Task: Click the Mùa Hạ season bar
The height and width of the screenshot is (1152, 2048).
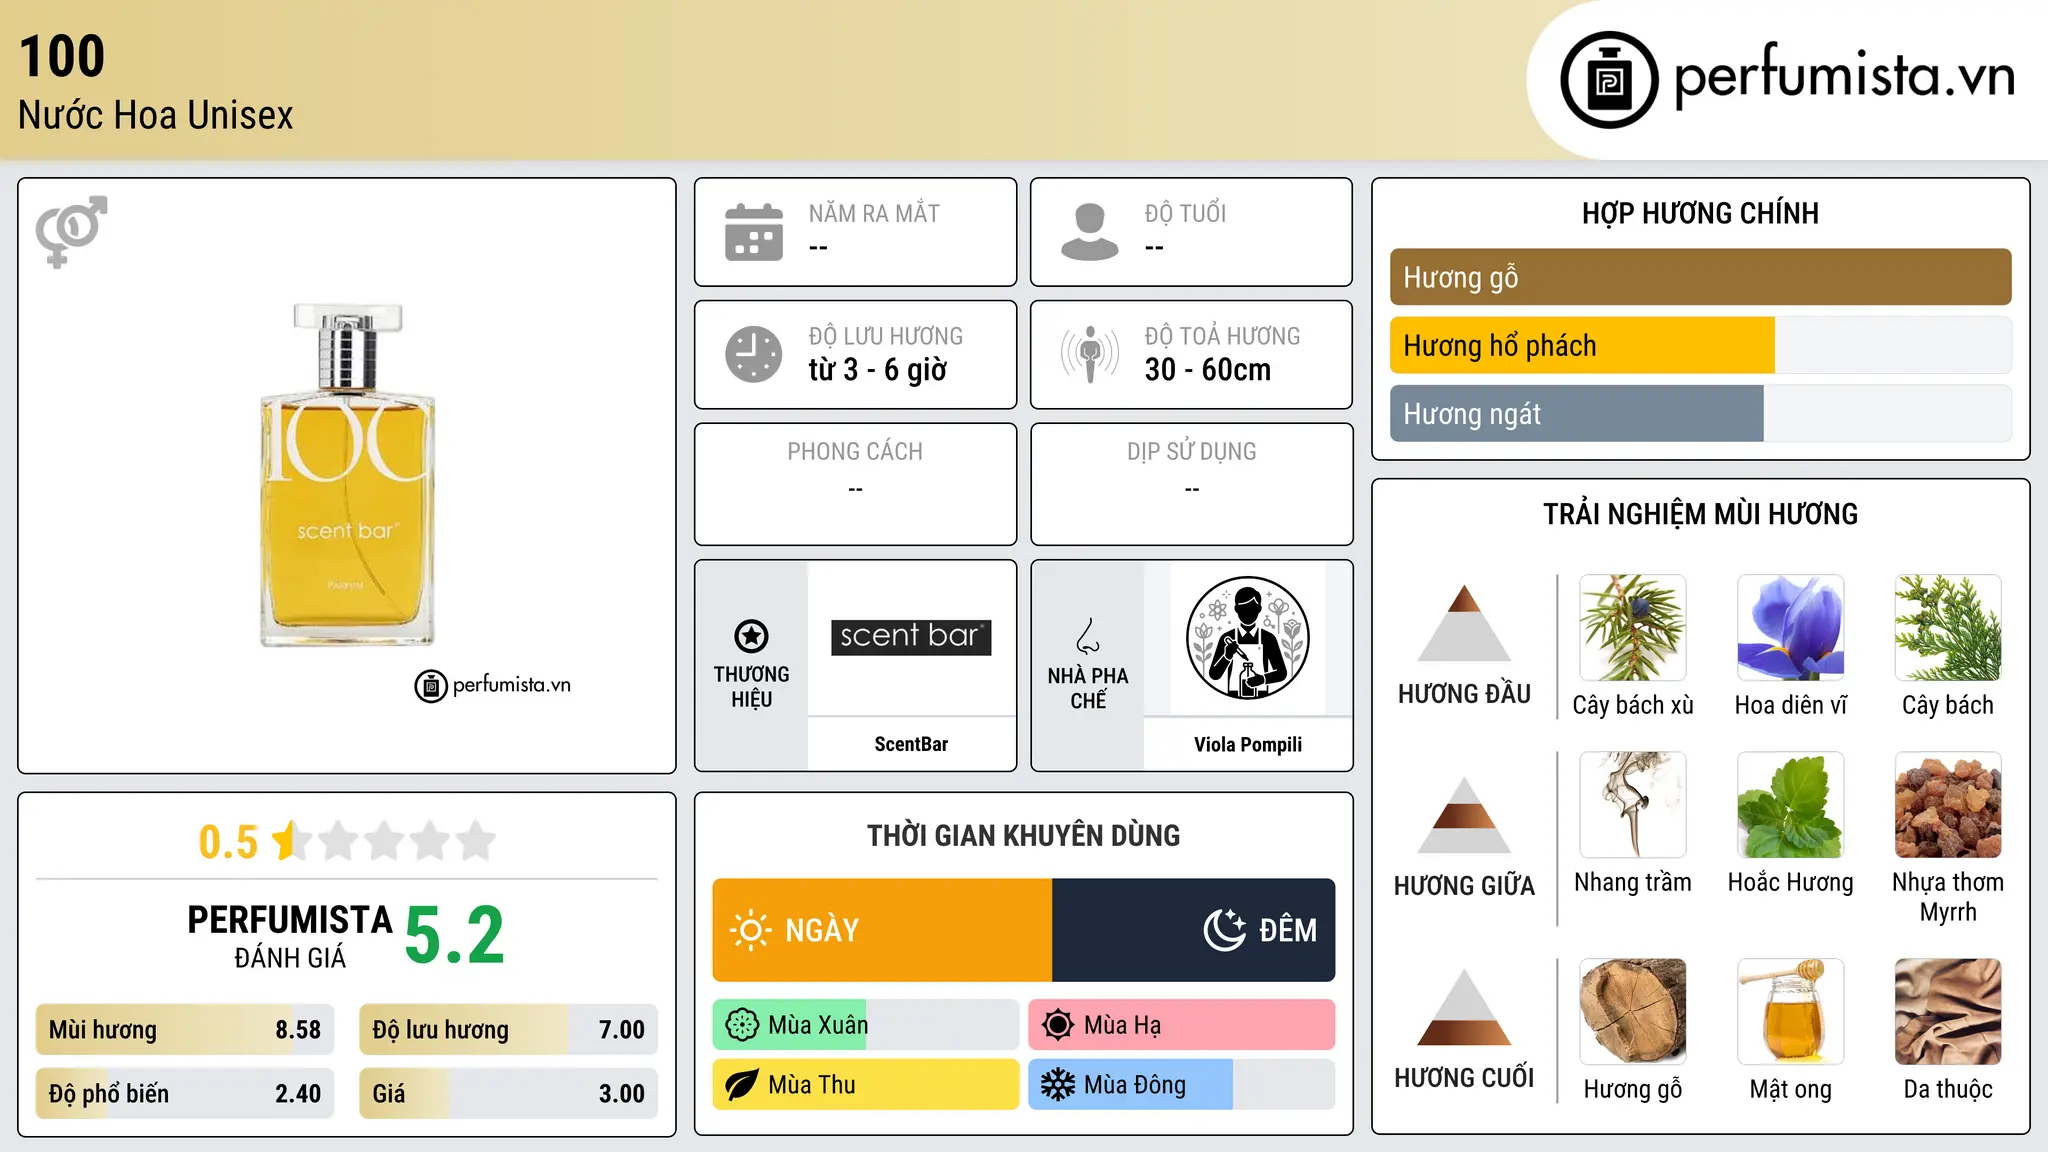Action: (1182, 1025)
